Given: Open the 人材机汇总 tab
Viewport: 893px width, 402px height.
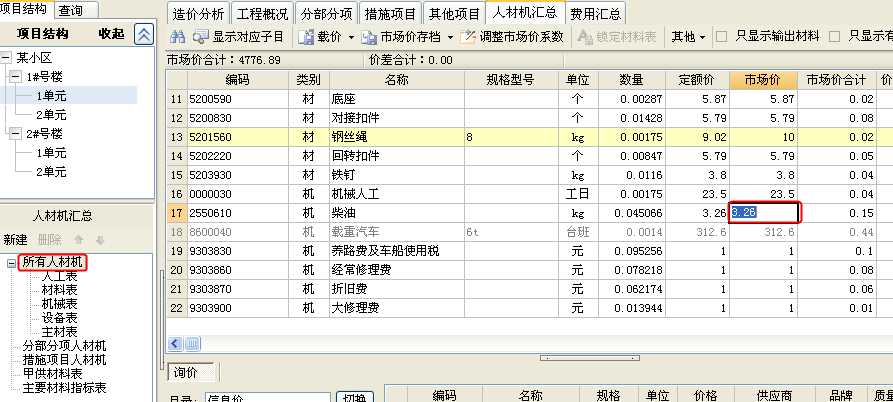Looking at the screenshot, I should [x=525, y=13].
